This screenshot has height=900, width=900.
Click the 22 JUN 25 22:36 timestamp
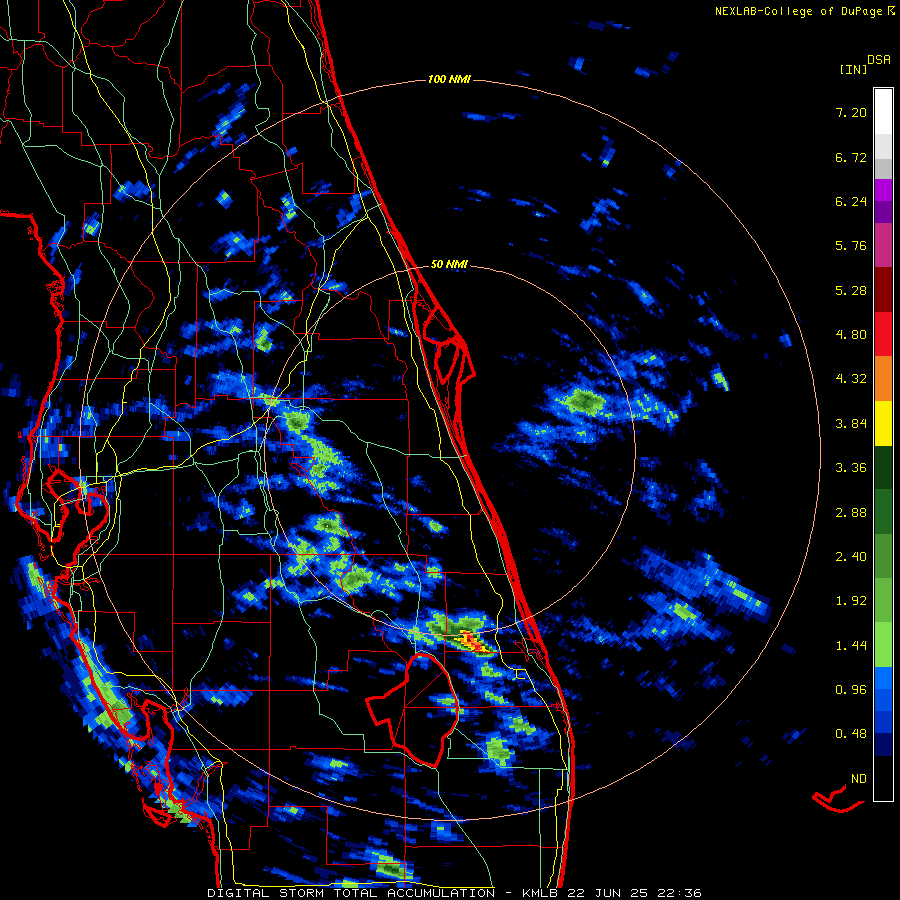coord(634,893)
